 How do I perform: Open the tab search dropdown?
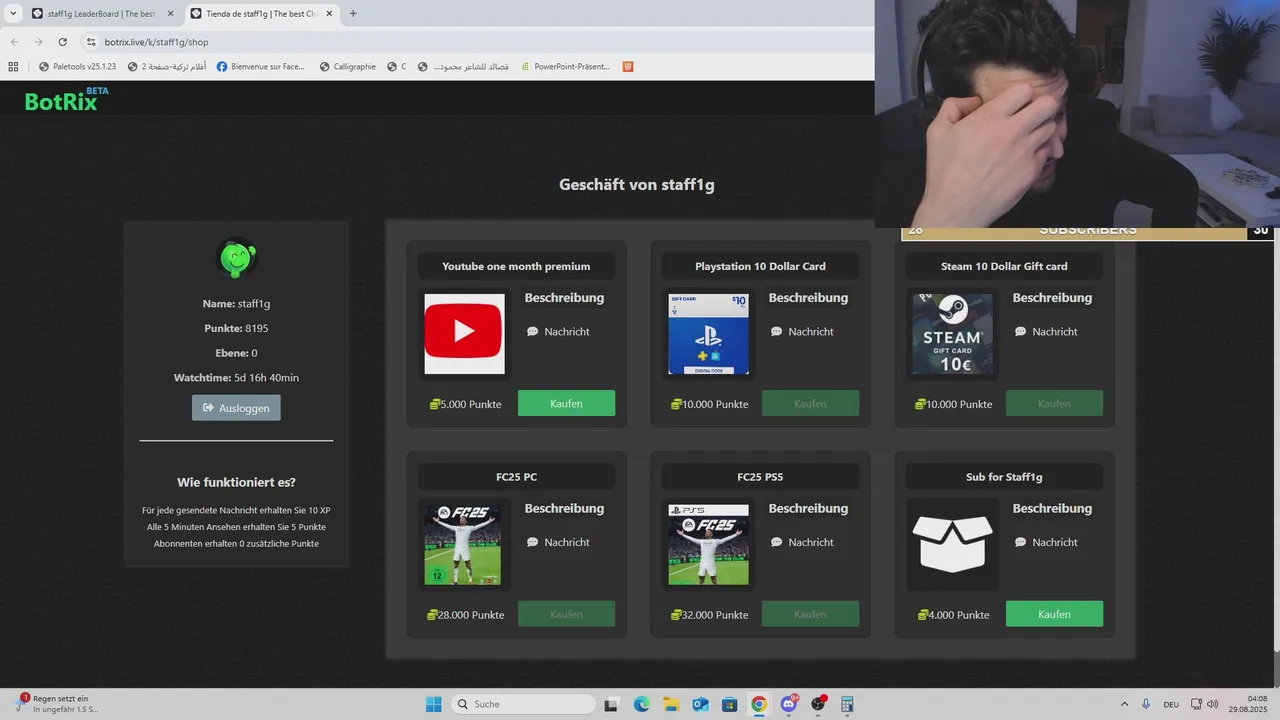(x=13, y=14)
